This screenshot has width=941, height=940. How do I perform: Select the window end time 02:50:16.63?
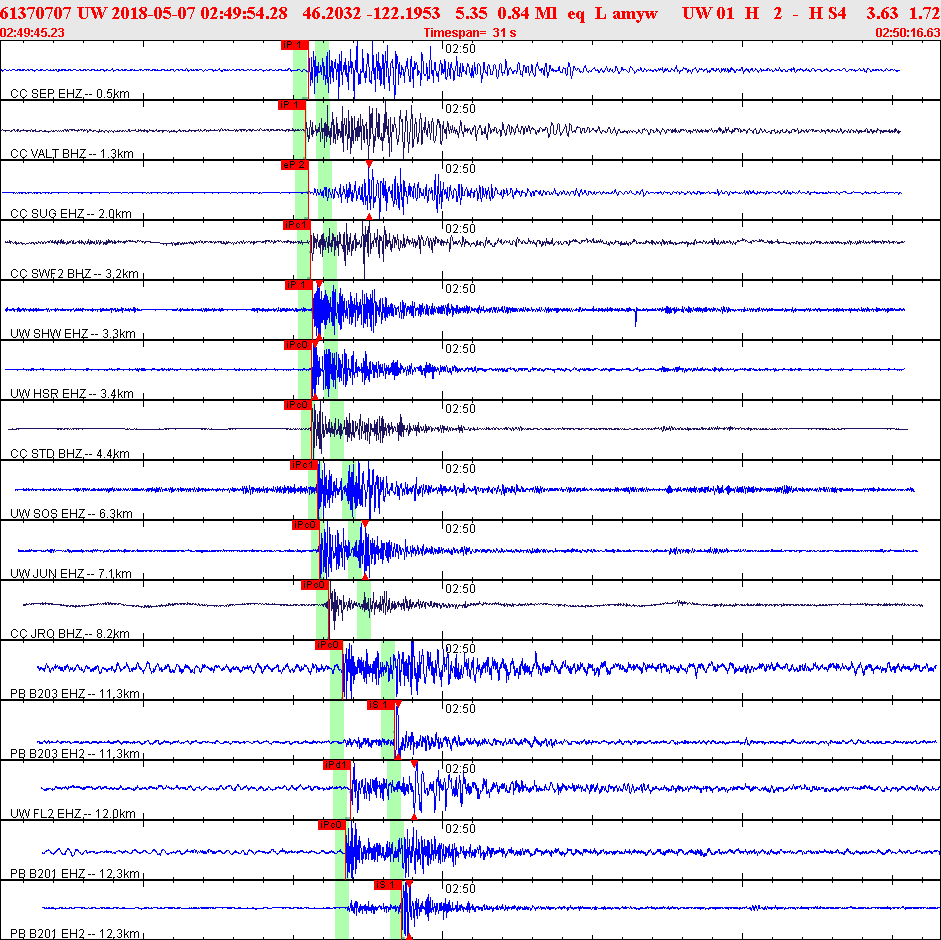coord(908,33)
